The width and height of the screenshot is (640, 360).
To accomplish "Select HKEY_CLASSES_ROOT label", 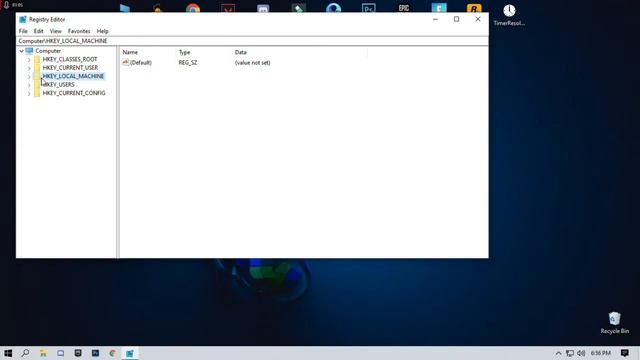I will point(70,59).
